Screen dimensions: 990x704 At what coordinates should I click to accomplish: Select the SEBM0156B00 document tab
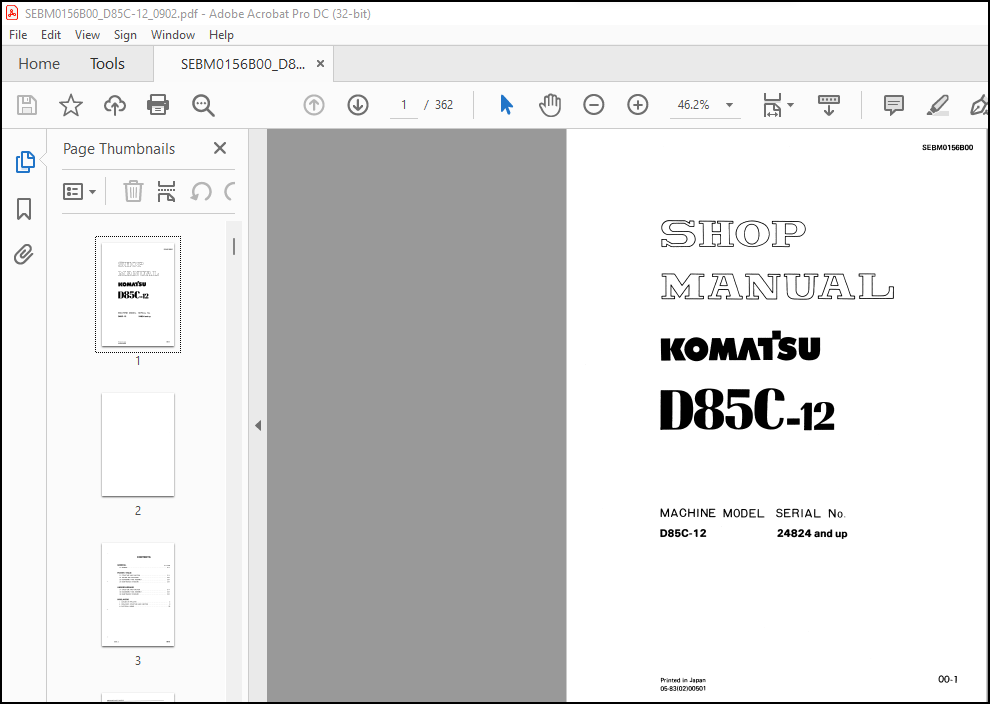click(242, 64)
